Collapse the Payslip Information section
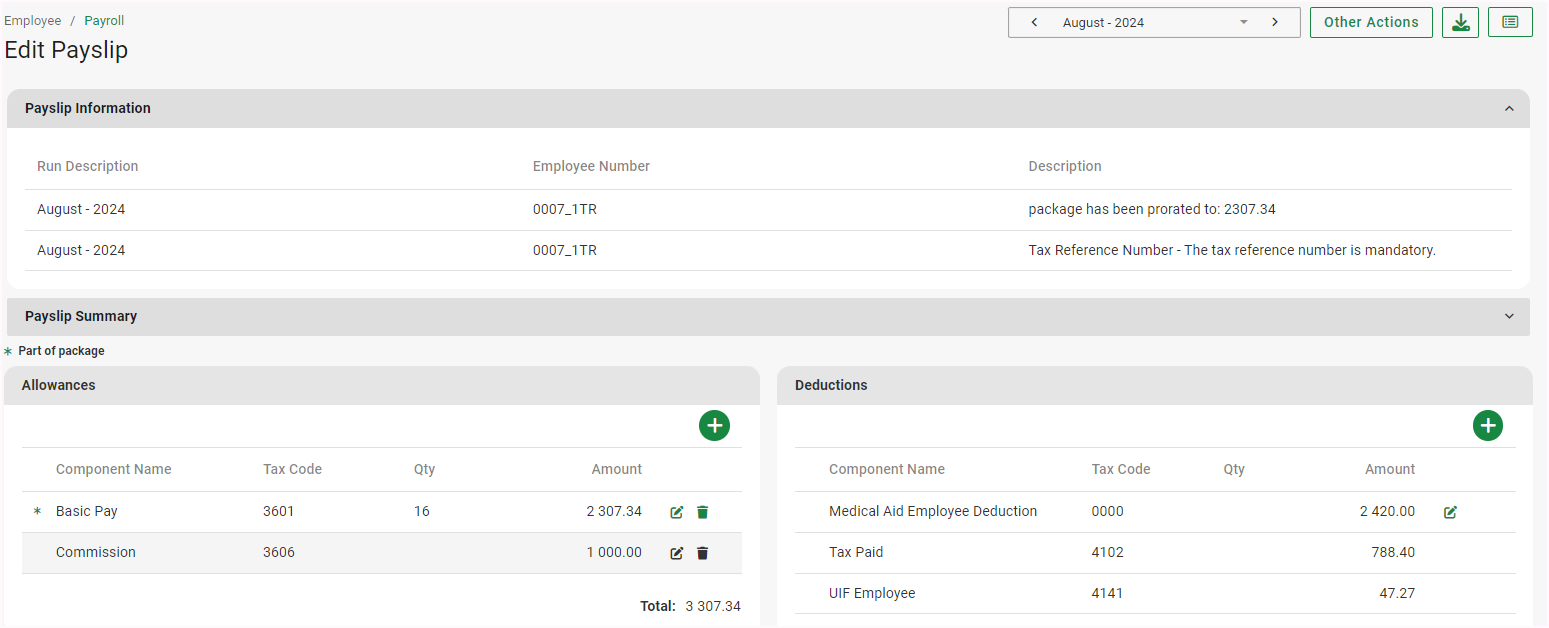The height and width of the screenshot is (628, 1549). coord(1509,109)
